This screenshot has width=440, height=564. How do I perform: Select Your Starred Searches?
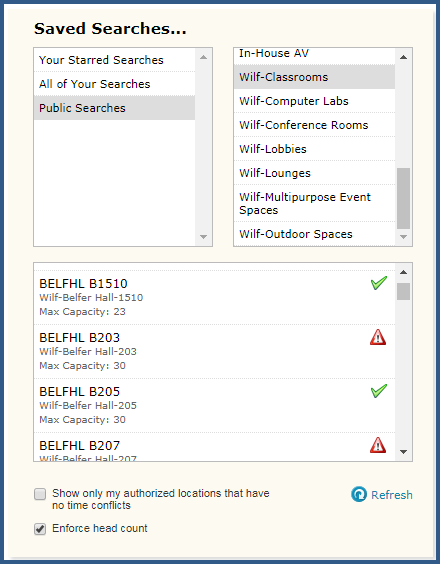click(x=114, y=60)
